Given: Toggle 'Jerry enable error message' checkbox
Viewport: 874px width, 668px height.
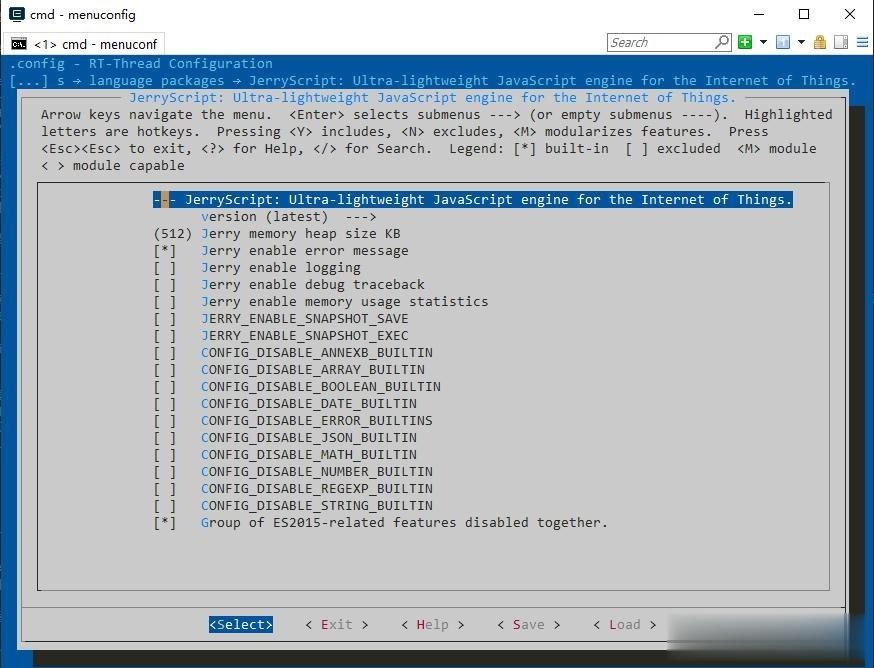Looking at the screenshot, I should pos(164,251).
